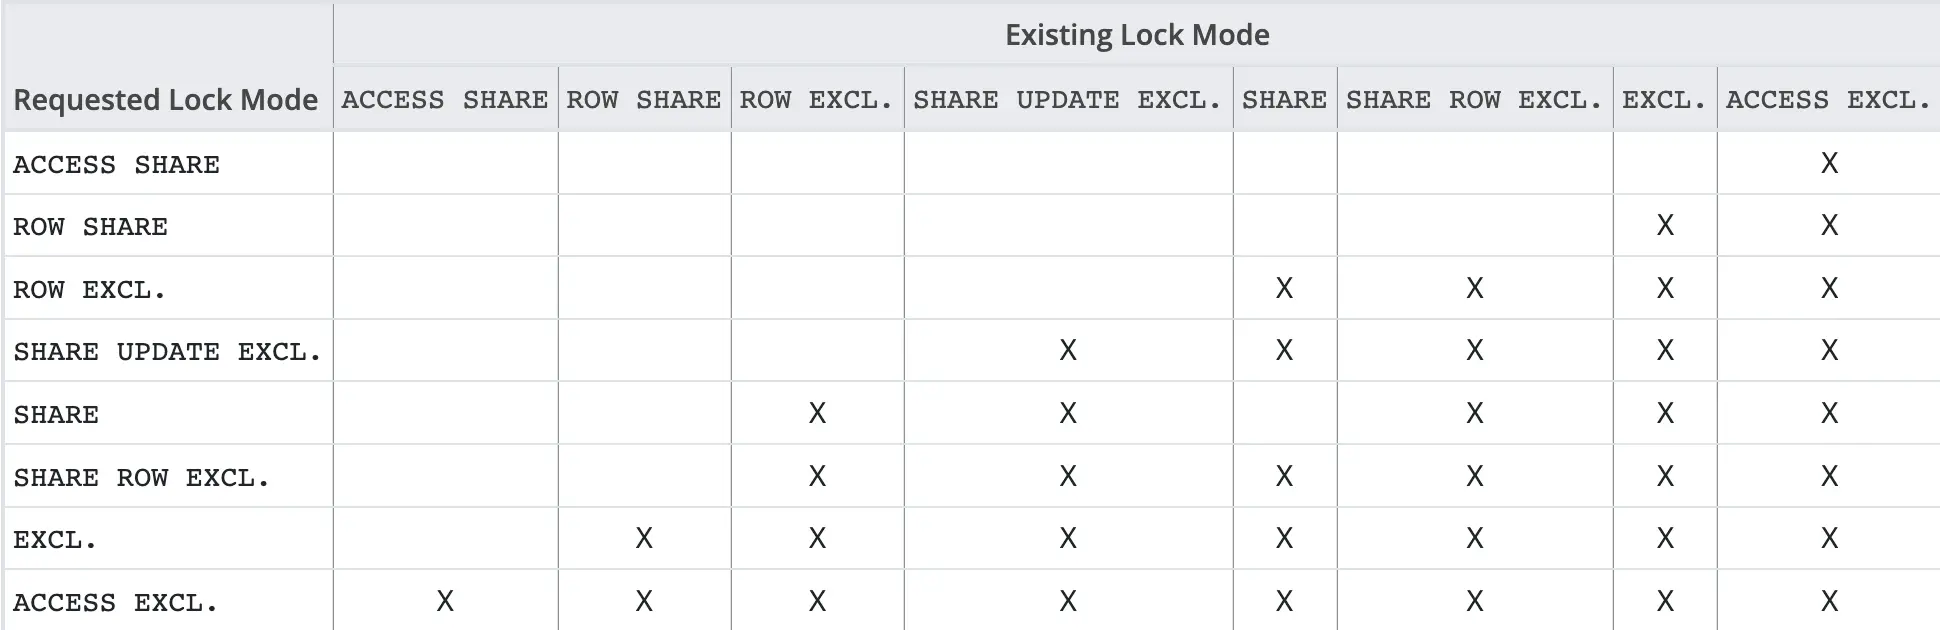
Task: Click X for SHARE row under ROW EXCL. column
Action: pyautogui.click(x=817, y=413)
